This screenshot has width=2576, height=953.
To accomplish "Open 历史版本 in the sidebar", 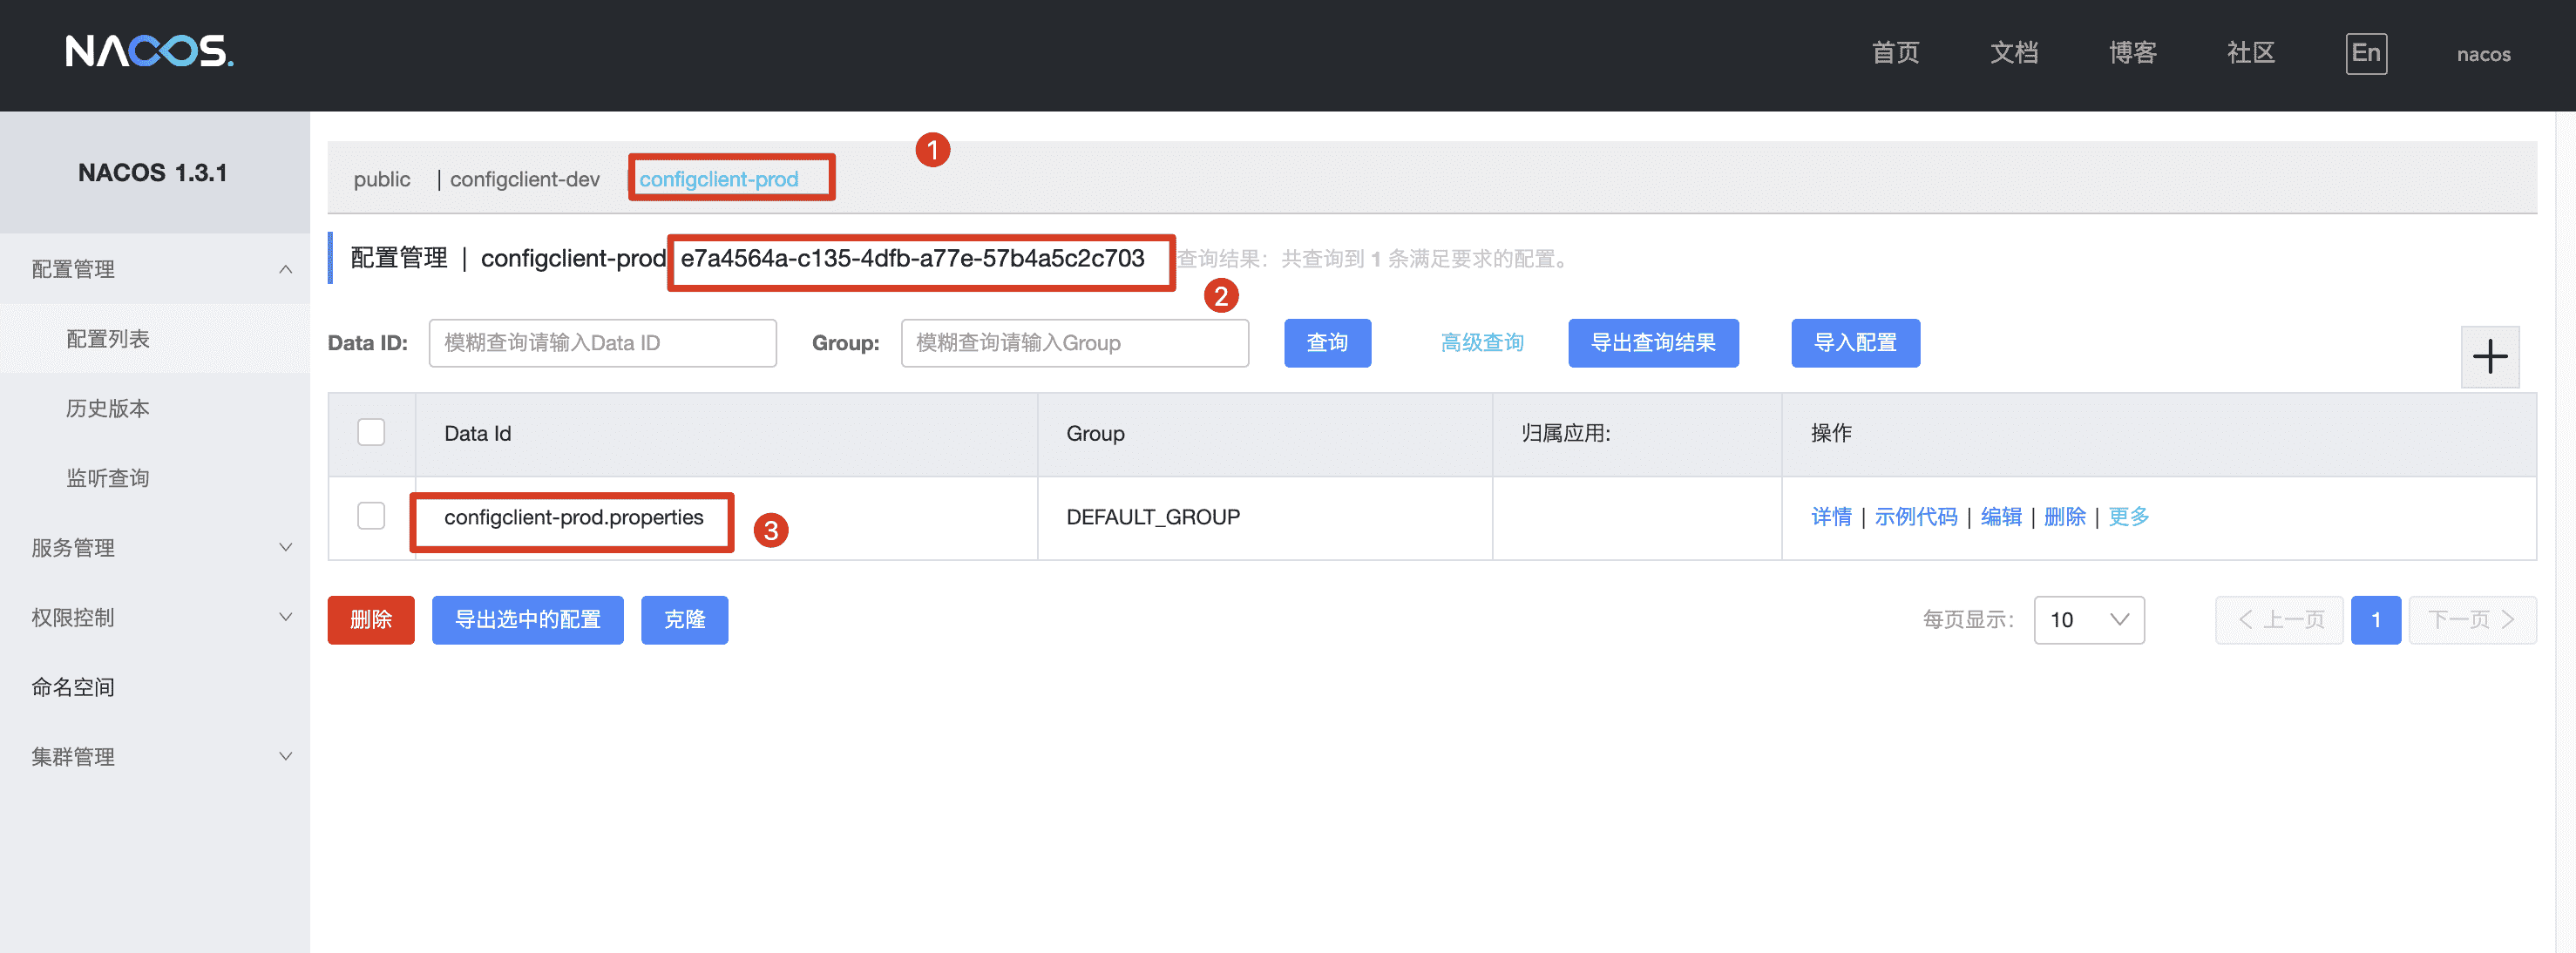I will (x=108, y=408).
